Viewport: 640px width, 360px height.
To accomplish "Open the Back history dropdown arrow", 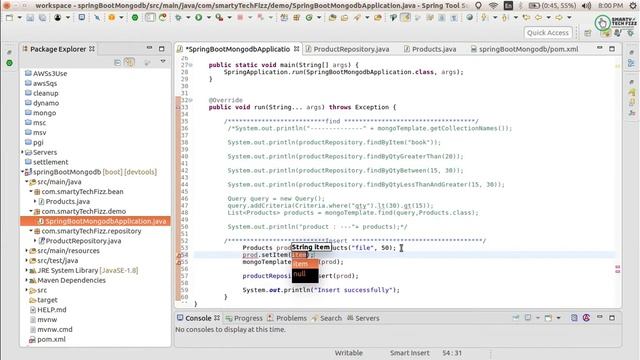I will point(548,18).
